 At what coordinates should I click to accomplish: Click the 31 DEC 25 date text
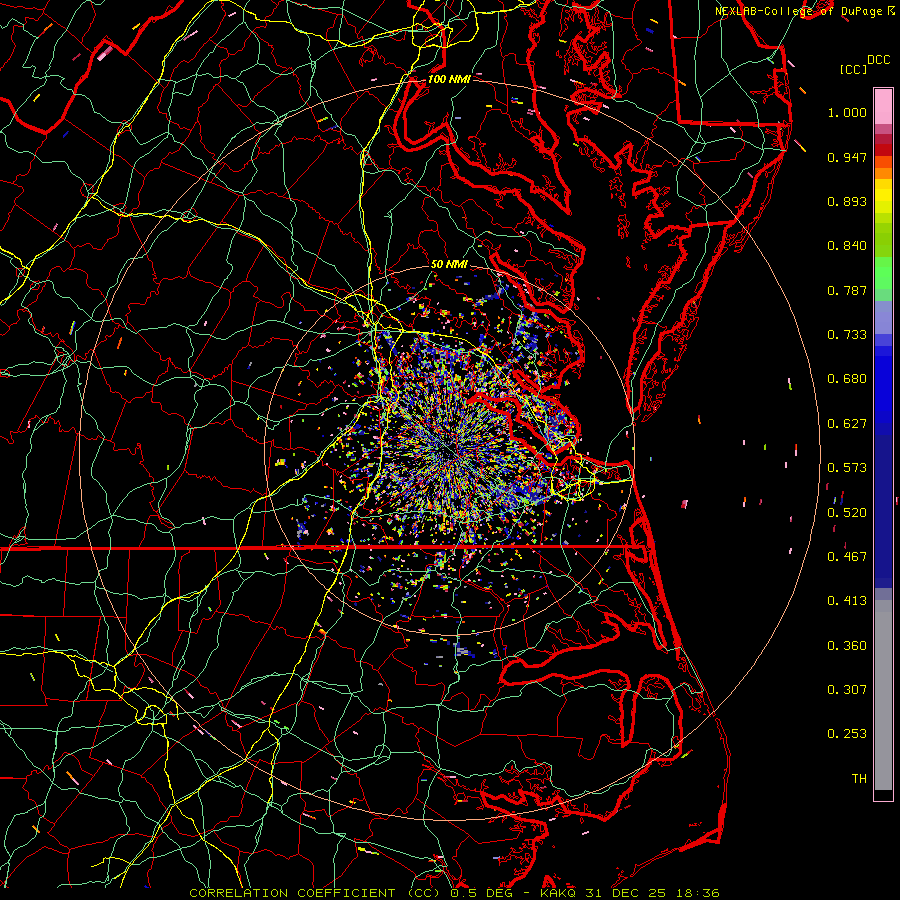pos(626,893)
